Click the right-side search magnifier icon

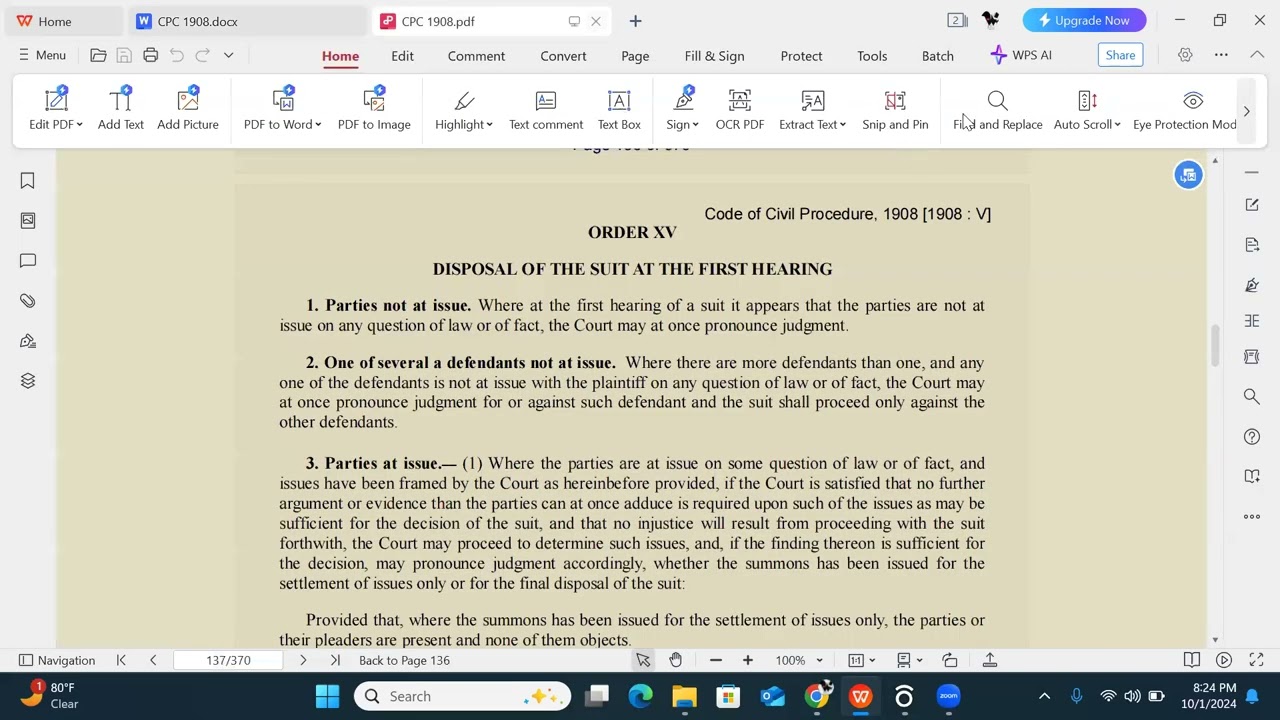1252,397
